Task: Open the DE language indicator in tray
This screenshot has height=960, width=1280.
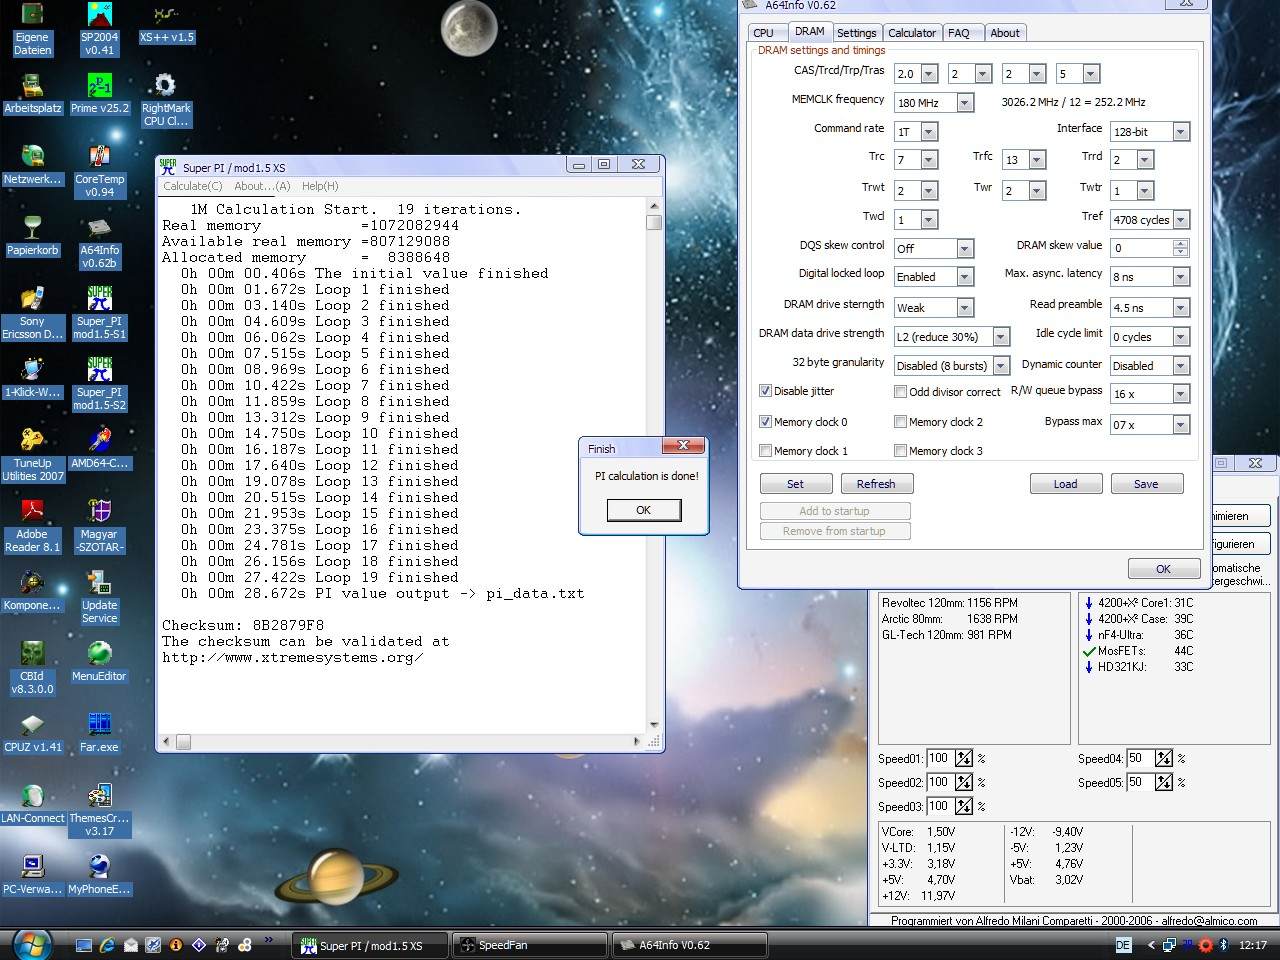Action: 1123,945
